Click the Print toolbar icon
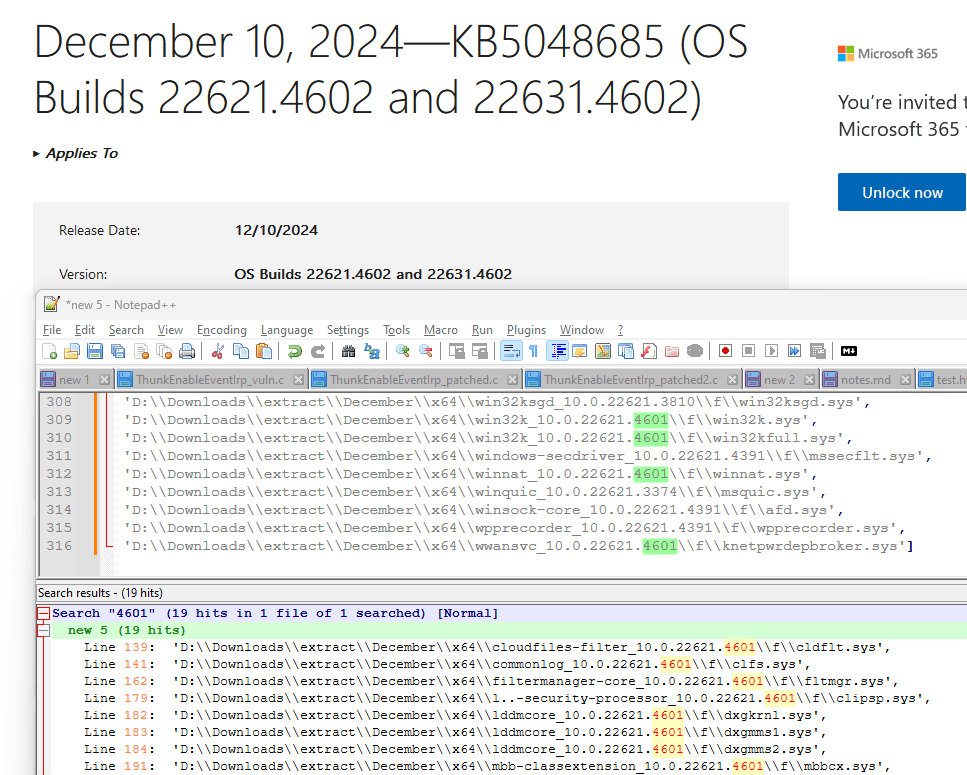 click(x=187, y=351)
